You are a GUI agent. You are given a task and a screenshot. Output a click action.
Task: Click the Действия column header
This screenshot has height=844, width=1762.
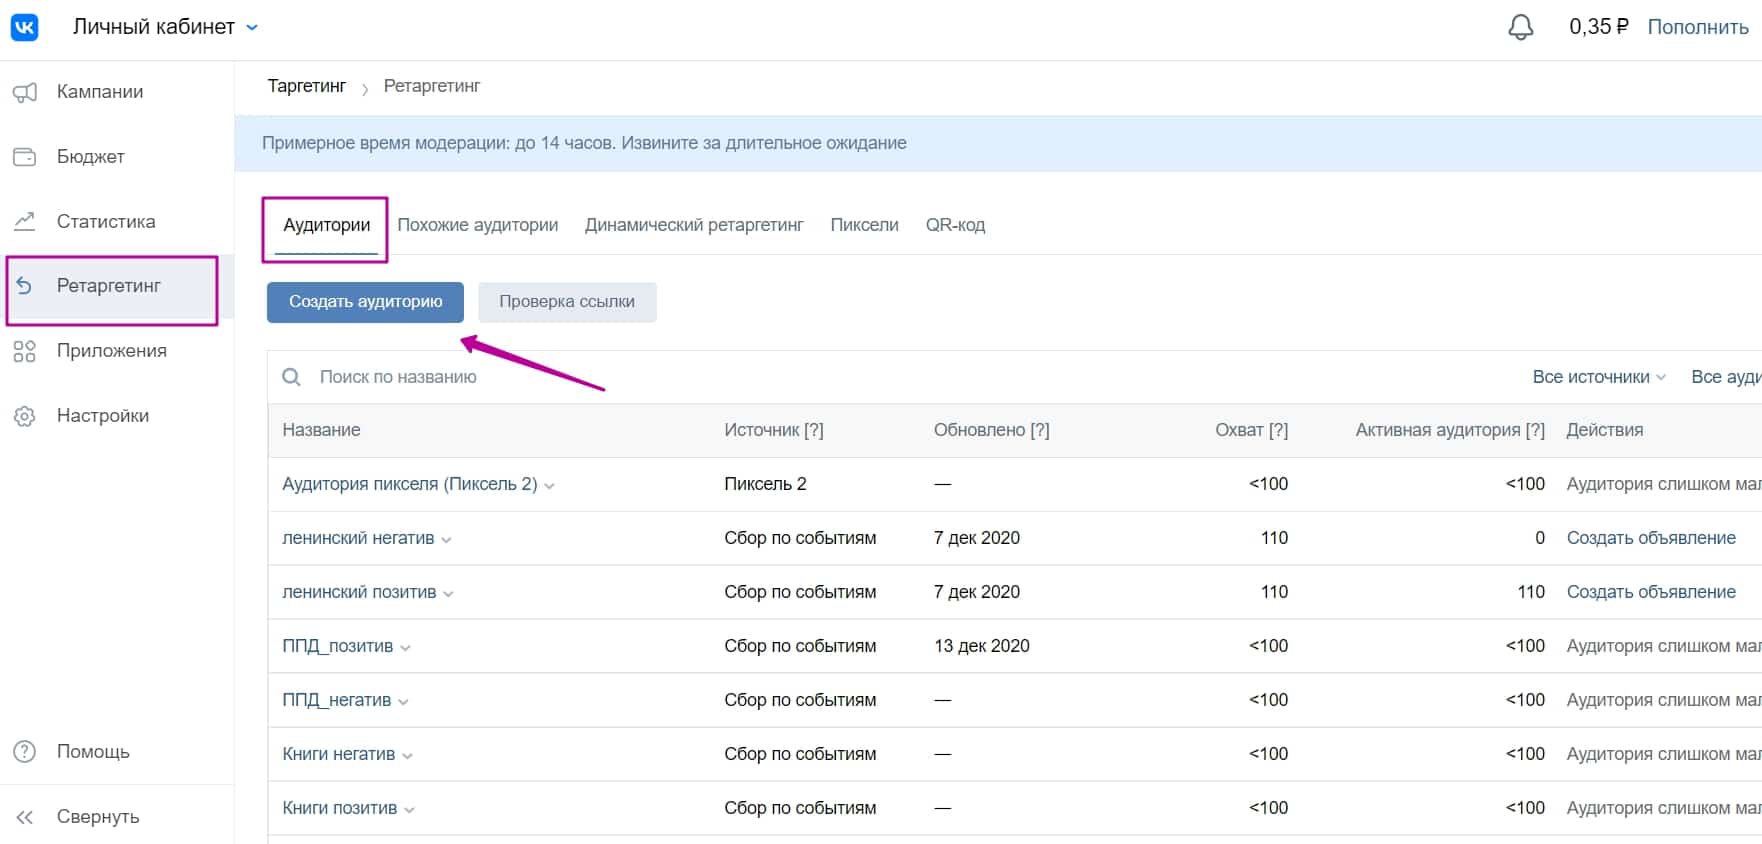click(x=1604, y=430)
